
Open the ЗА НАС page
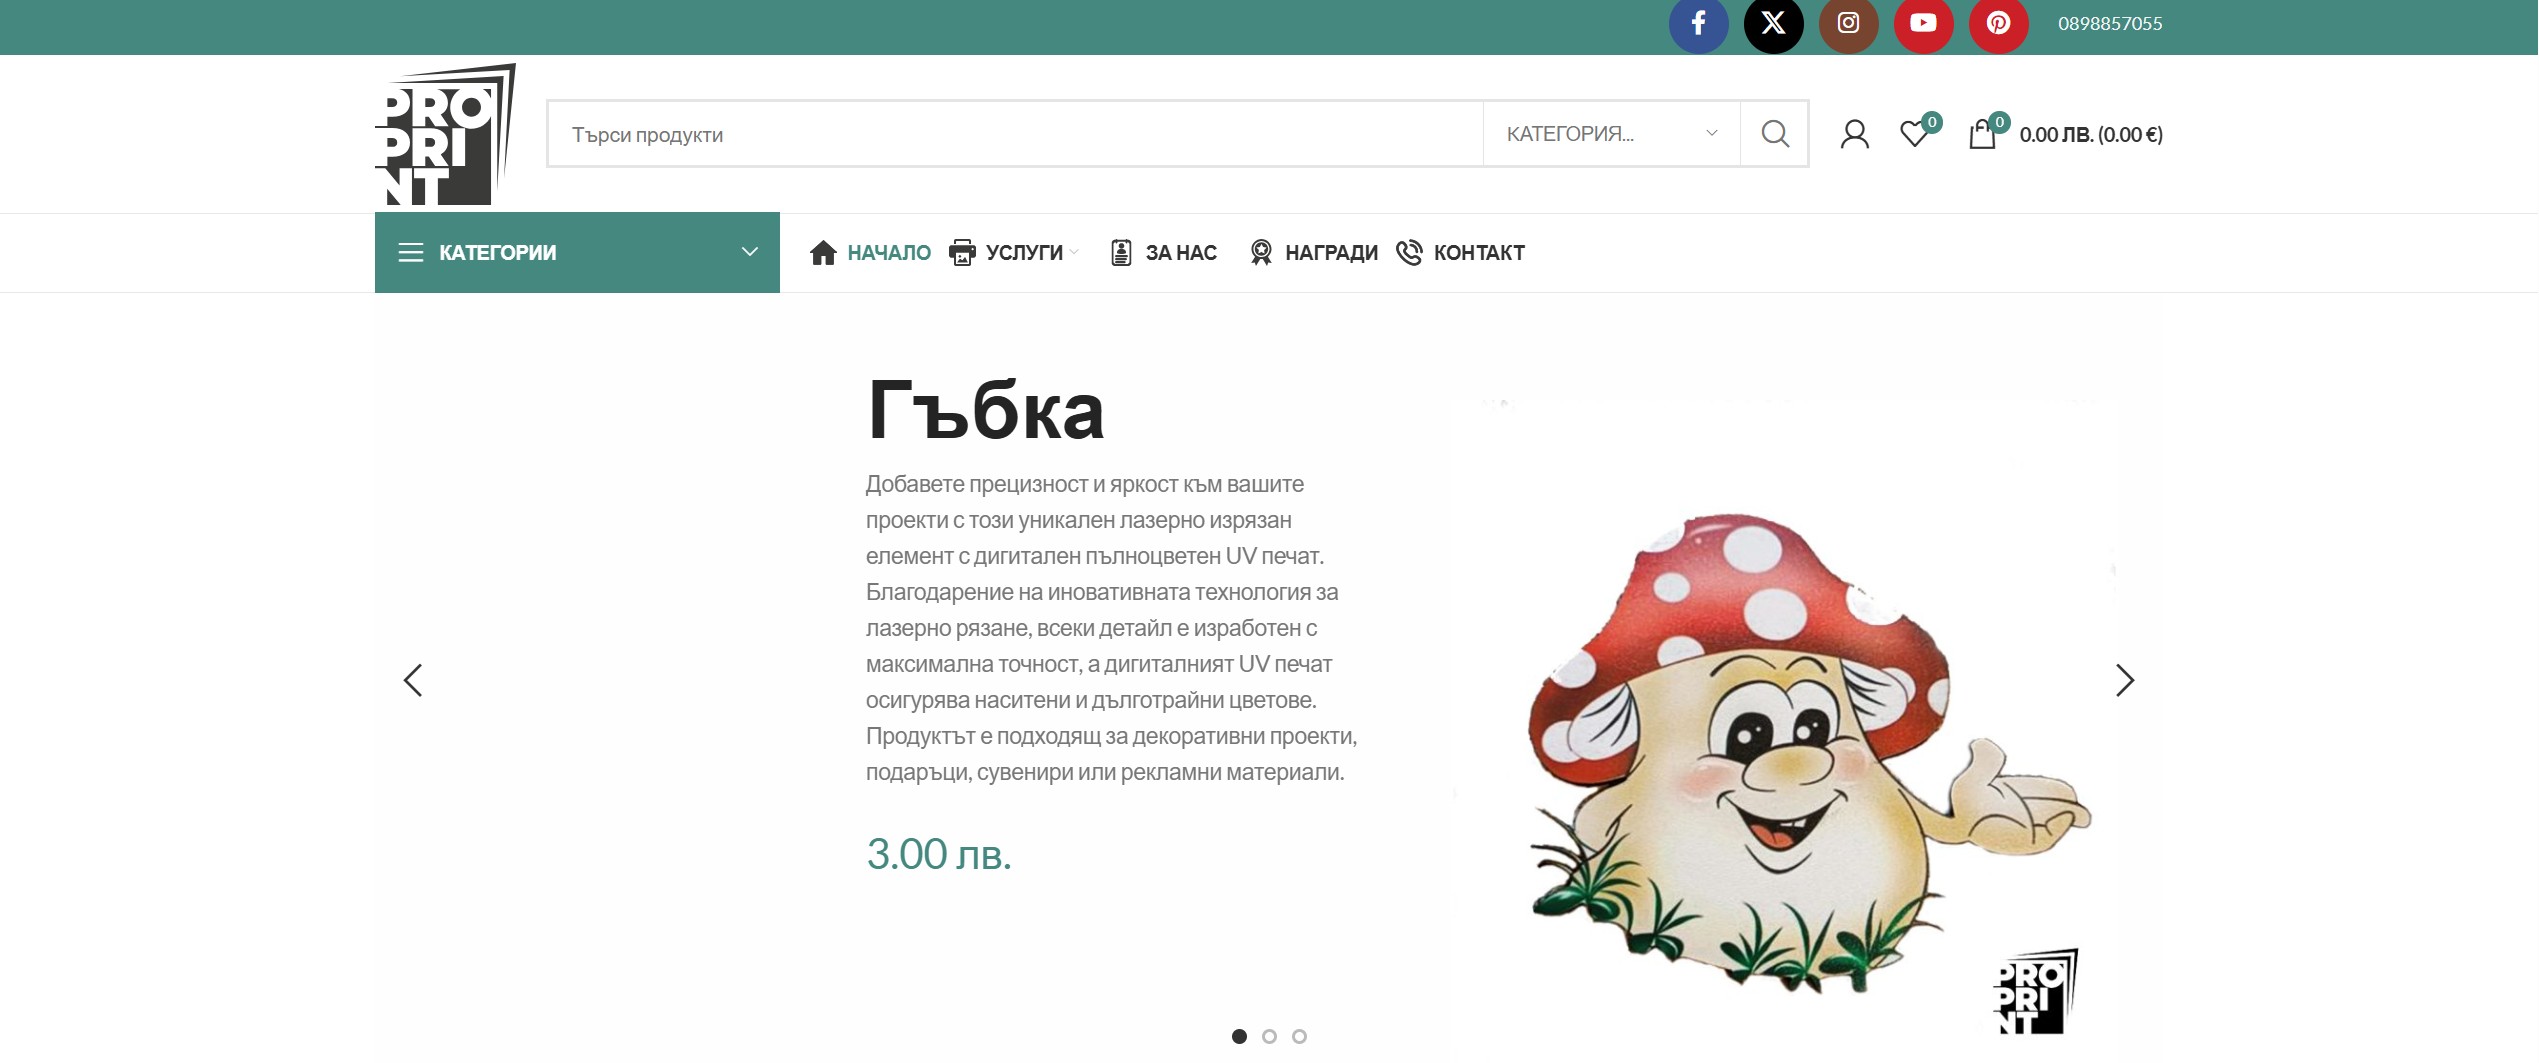1181,253
